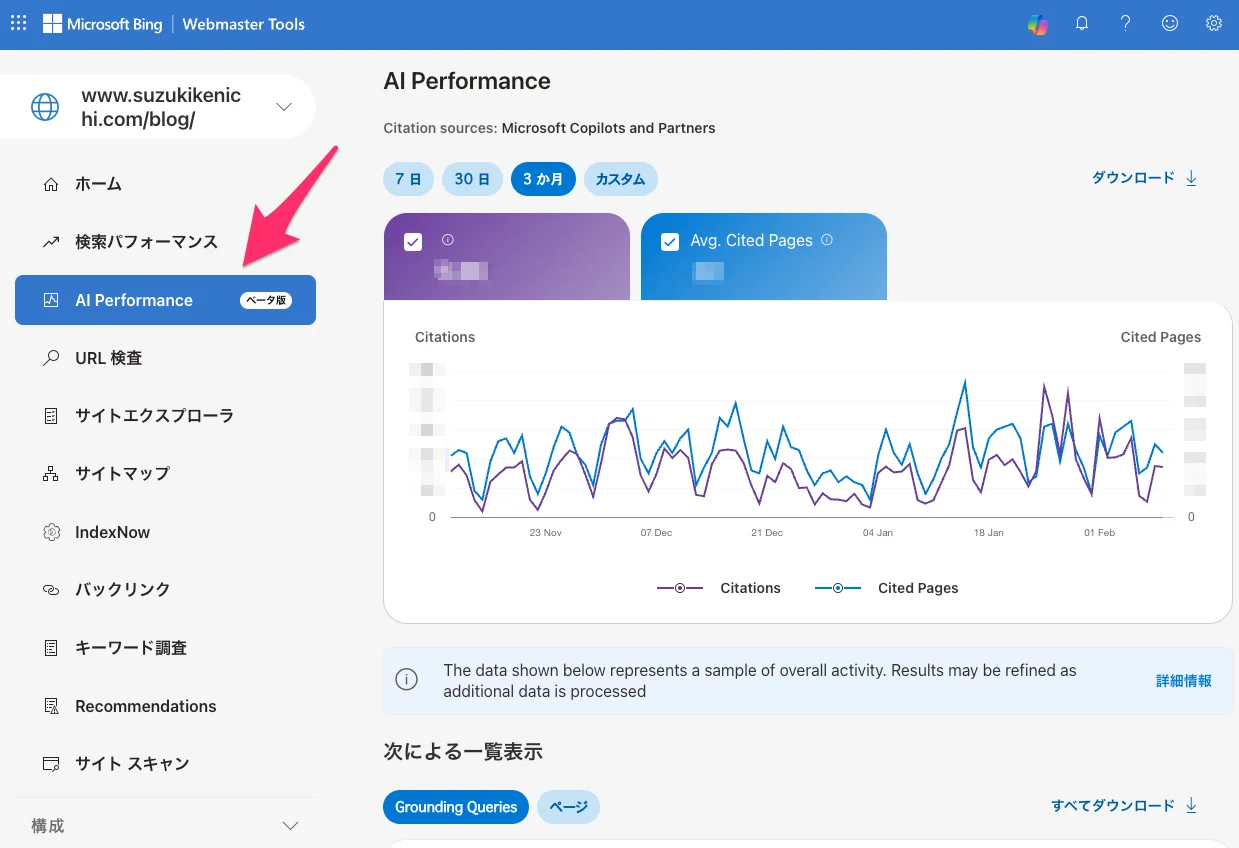Click the info icon next to Avg. Cited Pages
This screenshot has width=1239, height=848.
pos(826,240)
